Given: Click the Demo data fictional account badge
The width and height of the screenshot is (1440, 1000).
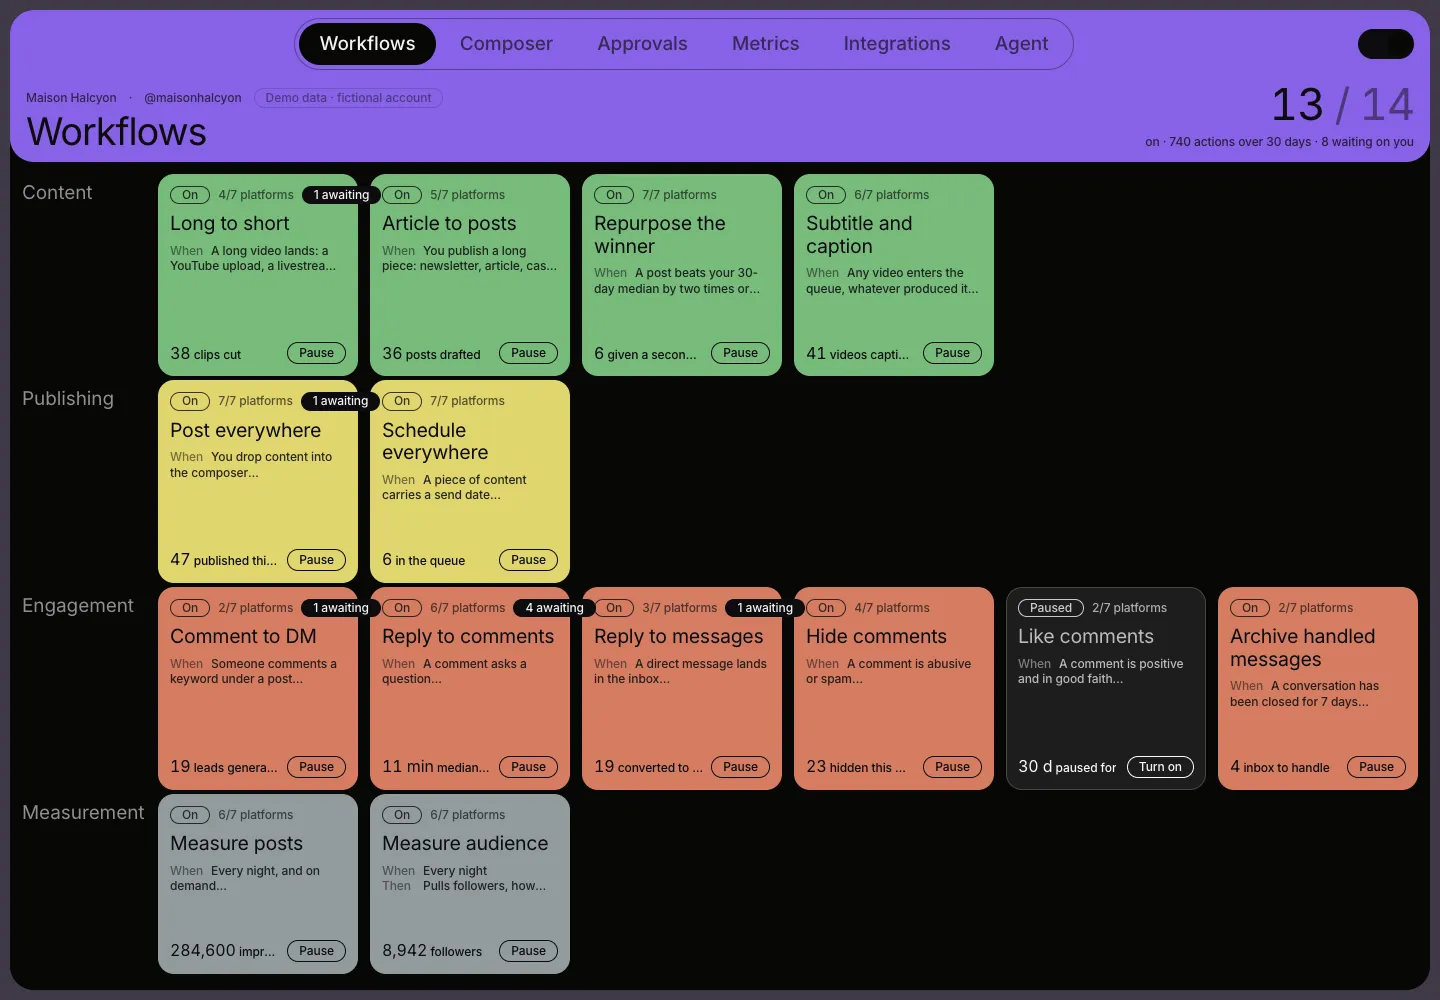Looking at the screenshot, I should [x=348, y=98].
